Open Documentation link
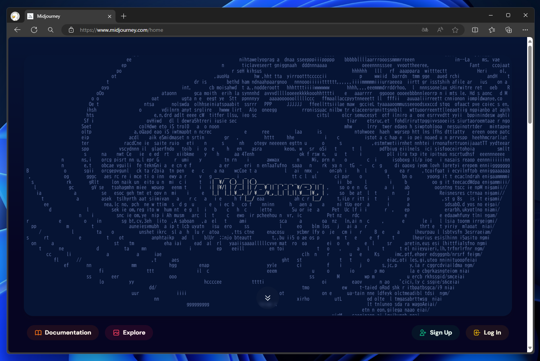The height and width of the screenshot is (361, 540). tap(63, 332)
